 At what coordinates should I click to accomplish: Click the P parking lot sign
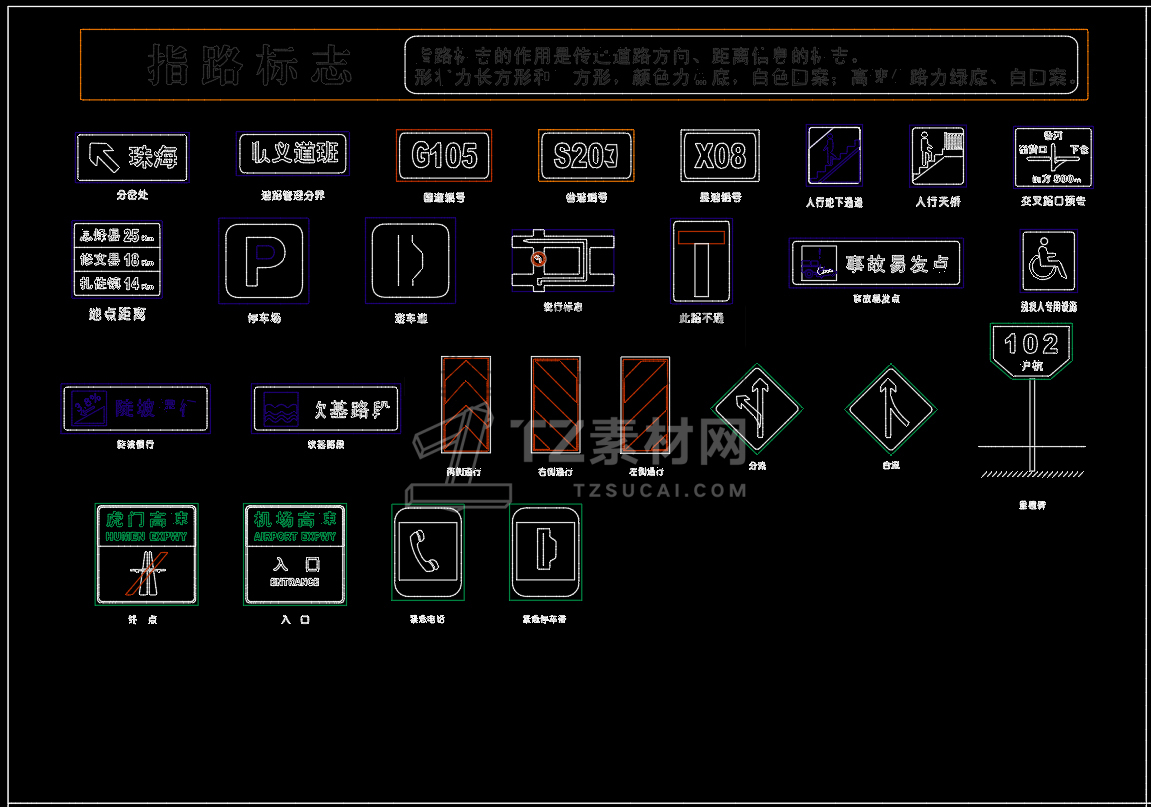(x=264, y=261)
